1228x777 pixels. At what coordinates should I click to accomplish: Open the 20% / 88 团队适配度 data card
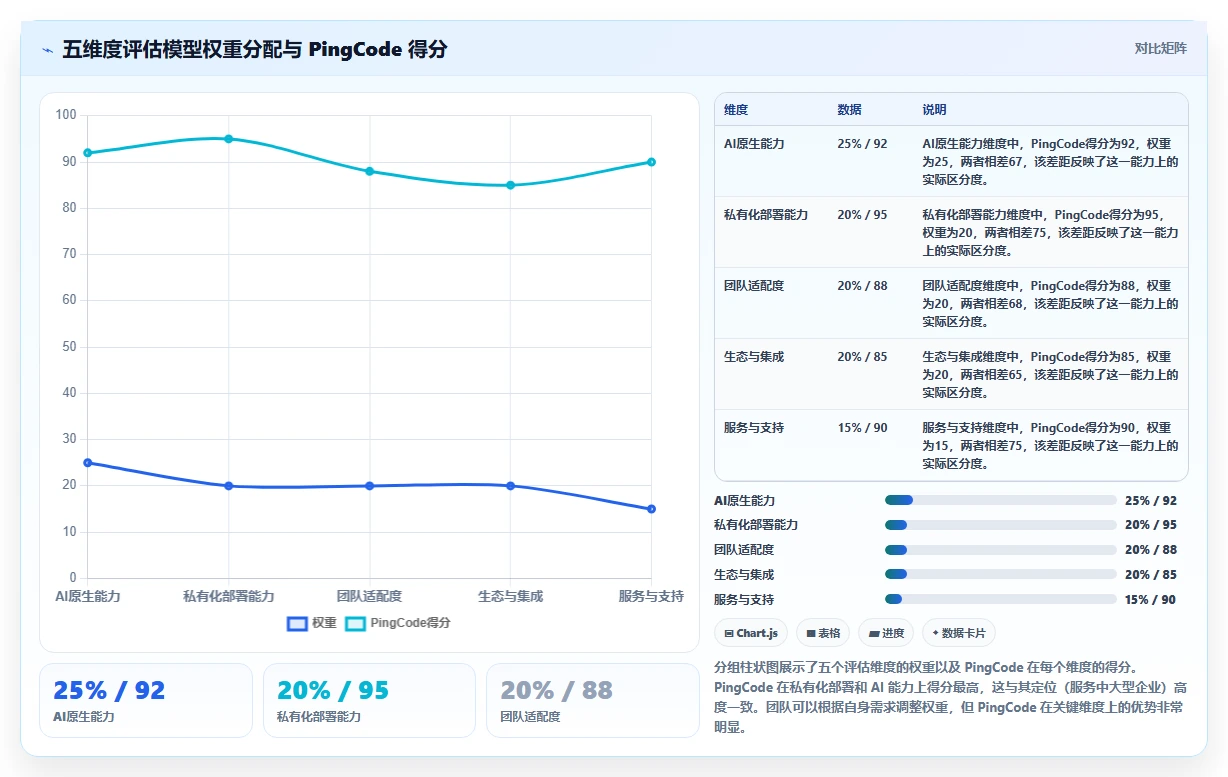[x=593, y=700]
